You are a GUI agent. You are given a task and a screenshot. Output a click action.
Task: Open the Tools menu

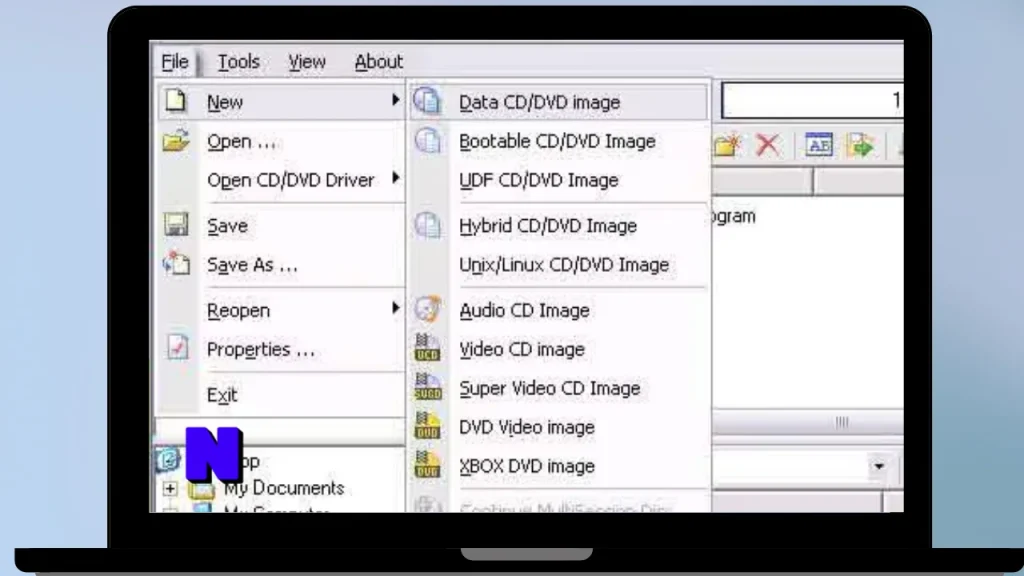pos(238,62)
